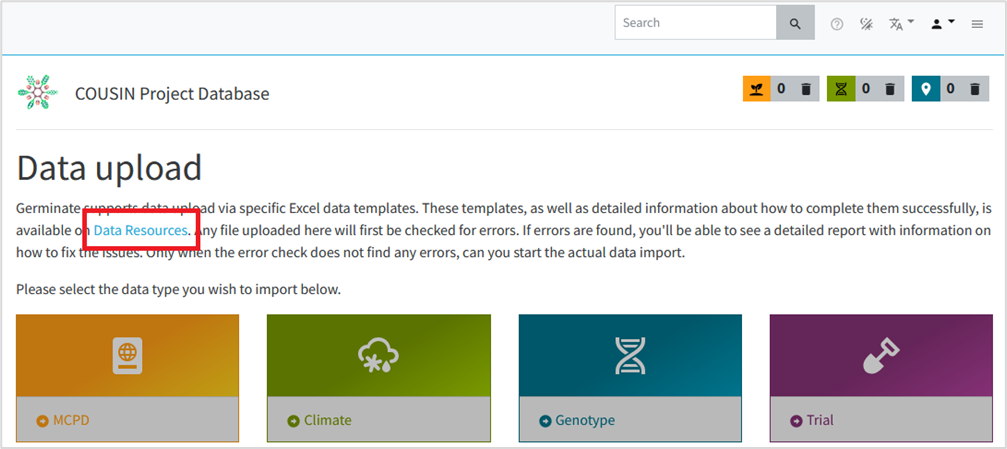Type in the Search field
This screenshot has height=449, width=1007.
(695, 23)
